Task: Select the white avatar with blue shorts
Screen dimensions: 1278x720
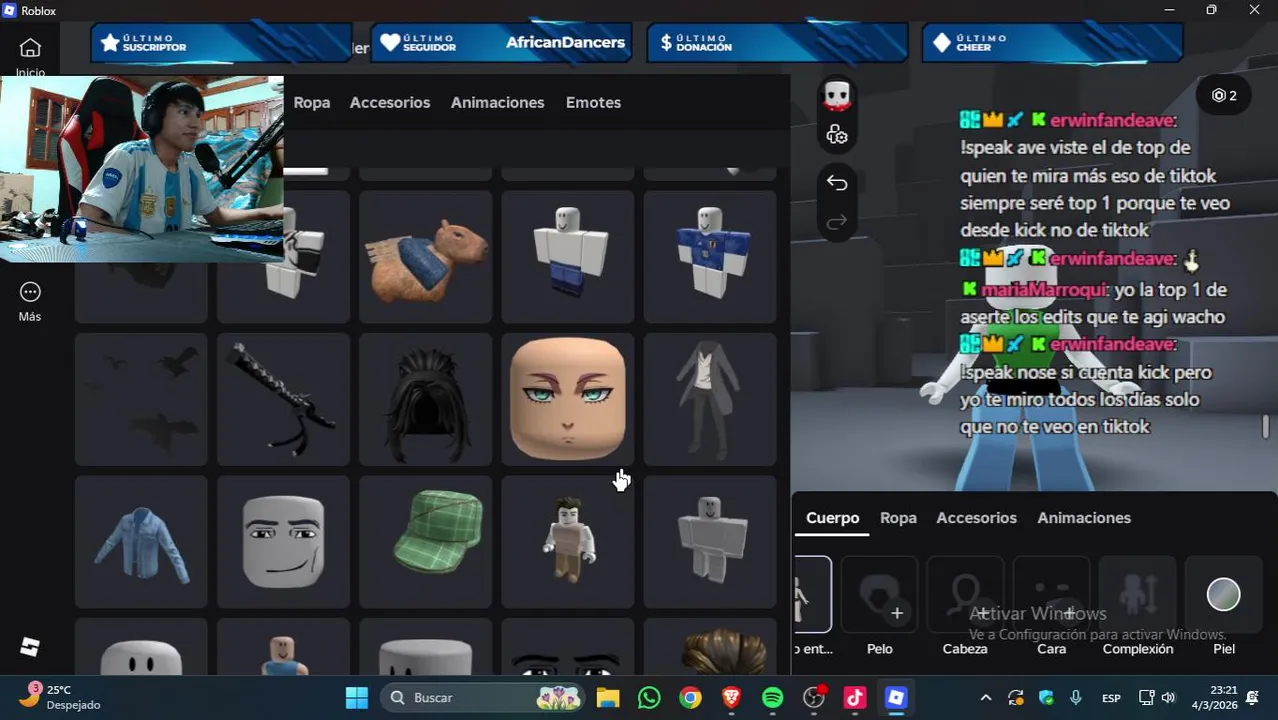Action: click(568, 256)
